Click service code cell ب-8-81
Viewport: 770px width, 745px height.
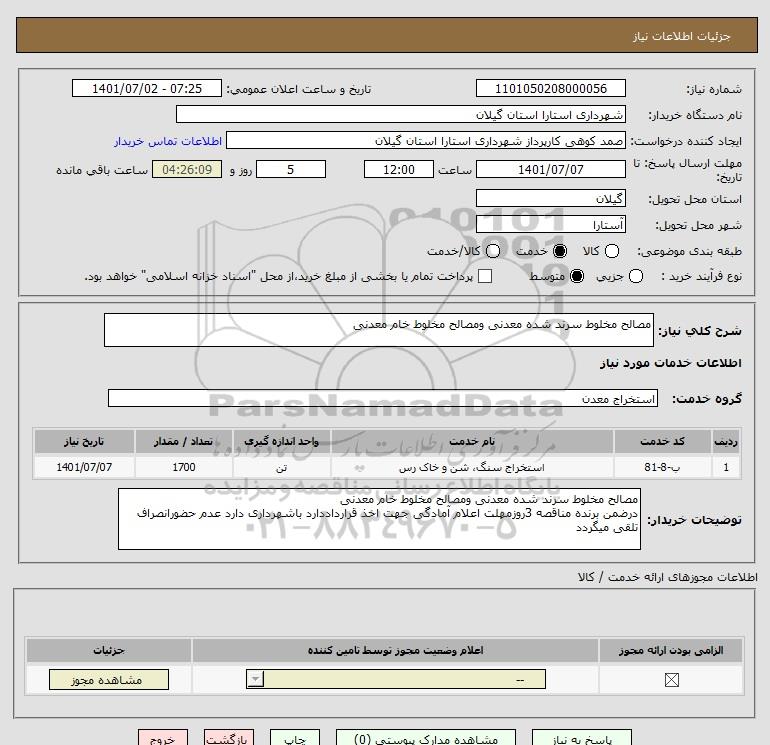click(x=662, y=467)
